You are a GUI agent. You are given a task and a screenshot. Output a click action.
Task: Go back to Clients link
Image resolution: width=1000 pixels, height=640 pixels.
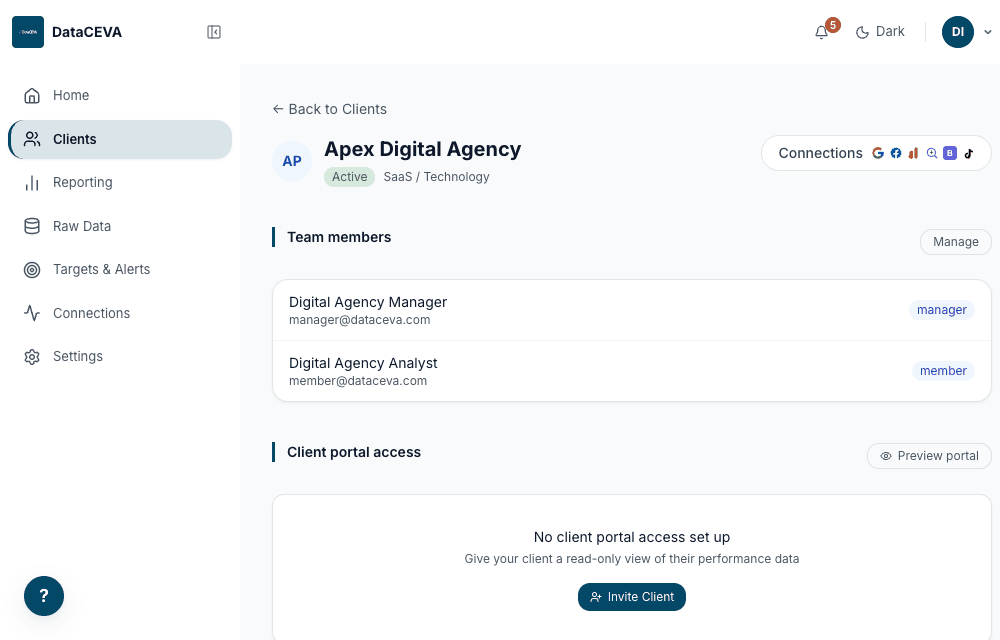coord(330,109)
